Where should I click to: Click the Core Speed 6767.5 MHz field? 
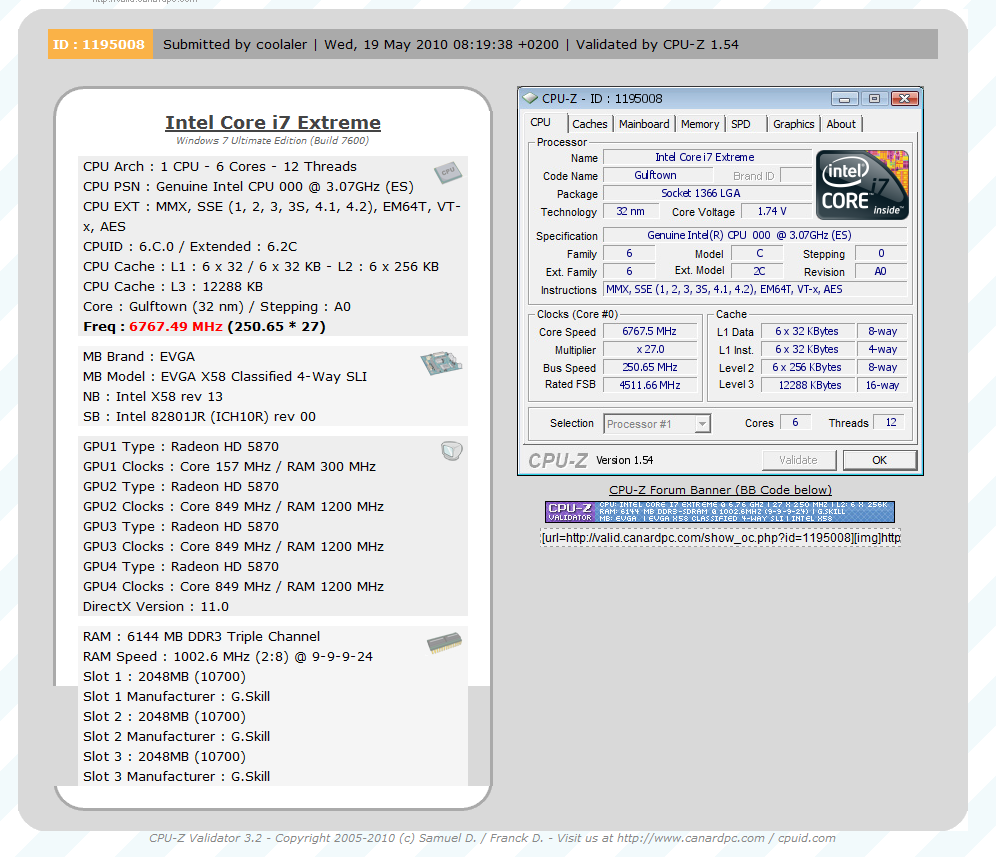tap(649, 331)
